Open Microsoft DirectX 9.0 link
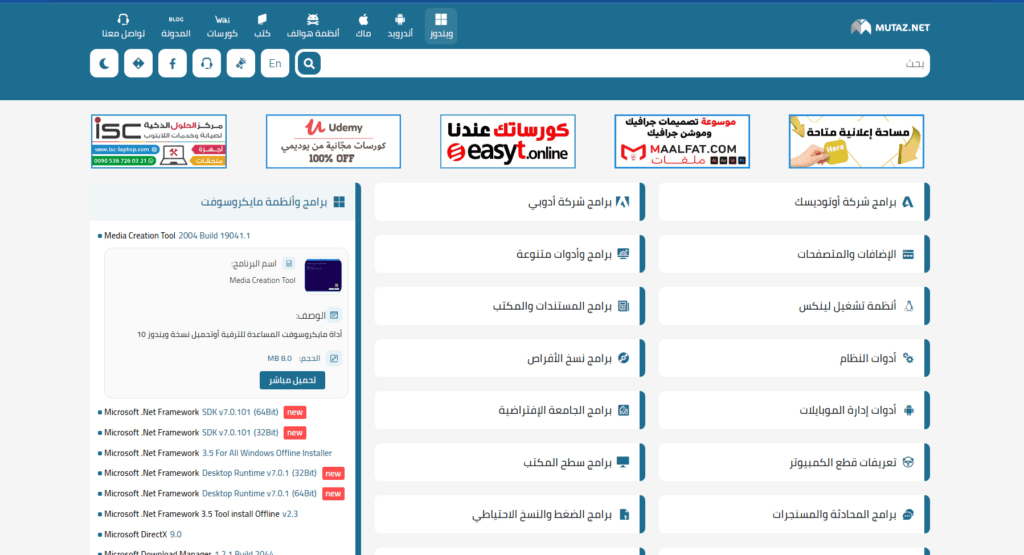 pos(143,534)
